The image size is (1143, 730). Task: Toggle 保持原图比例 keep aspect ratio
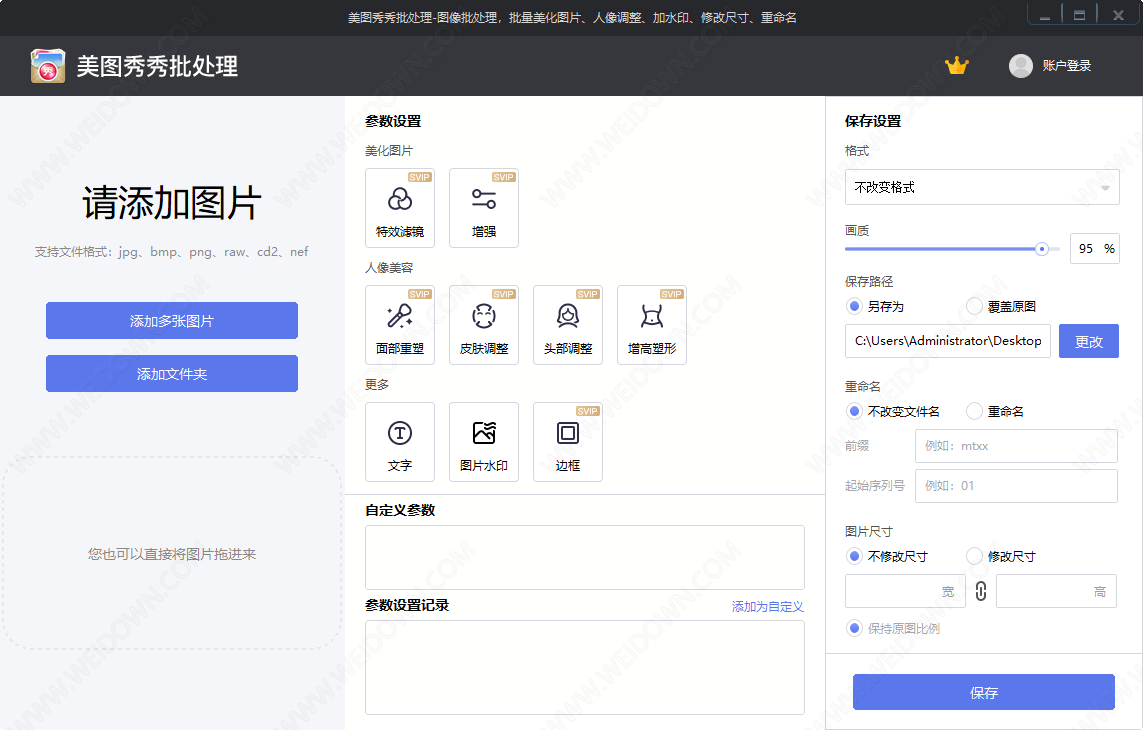893,628
